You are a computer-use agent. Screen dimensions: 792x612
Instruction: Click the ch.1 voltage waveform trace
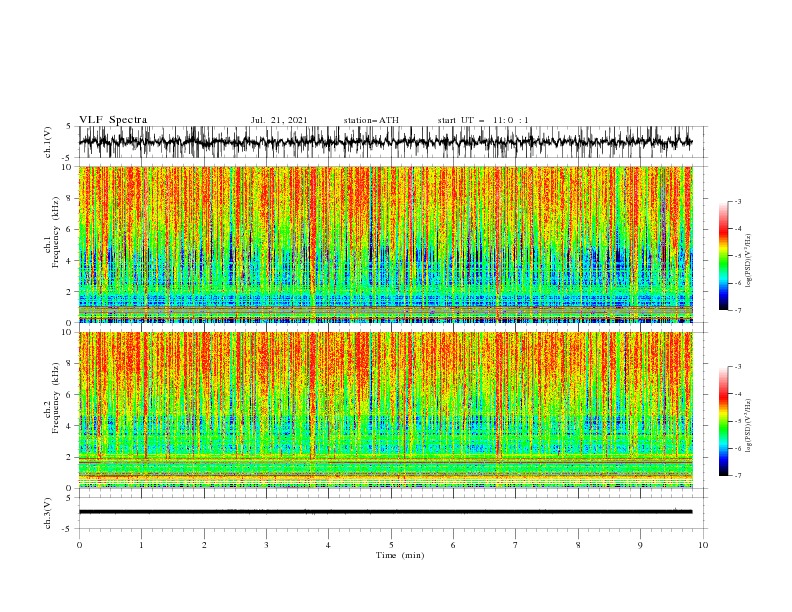(x=386, y=142)
